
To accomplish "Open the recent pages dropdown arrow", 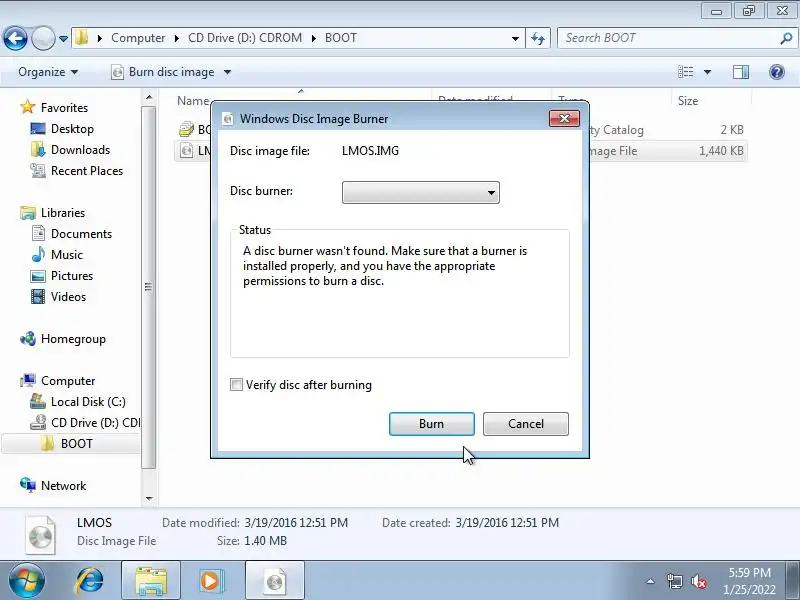I will (63, 39).
